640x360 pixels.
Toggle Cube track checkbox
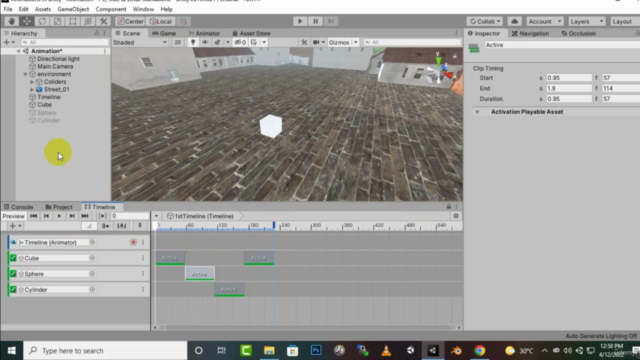click(13, 258)
